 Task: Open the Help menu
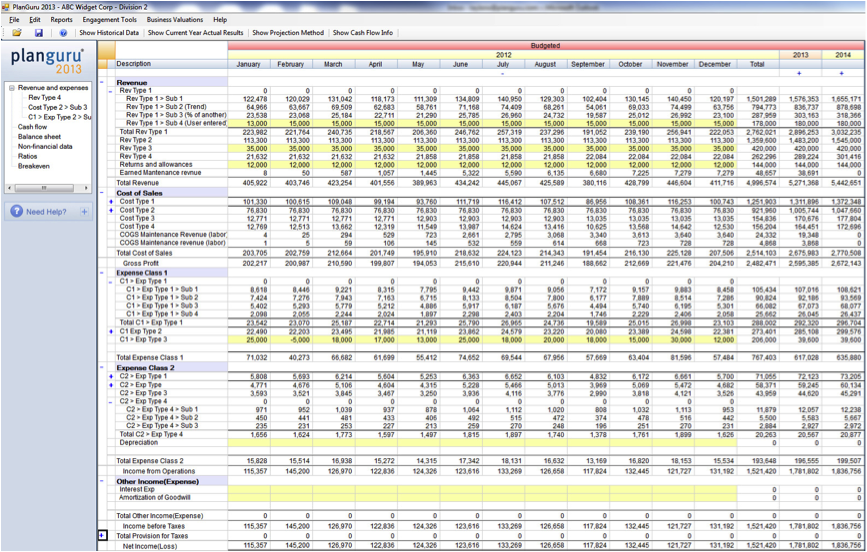click(x=220, y=19)
